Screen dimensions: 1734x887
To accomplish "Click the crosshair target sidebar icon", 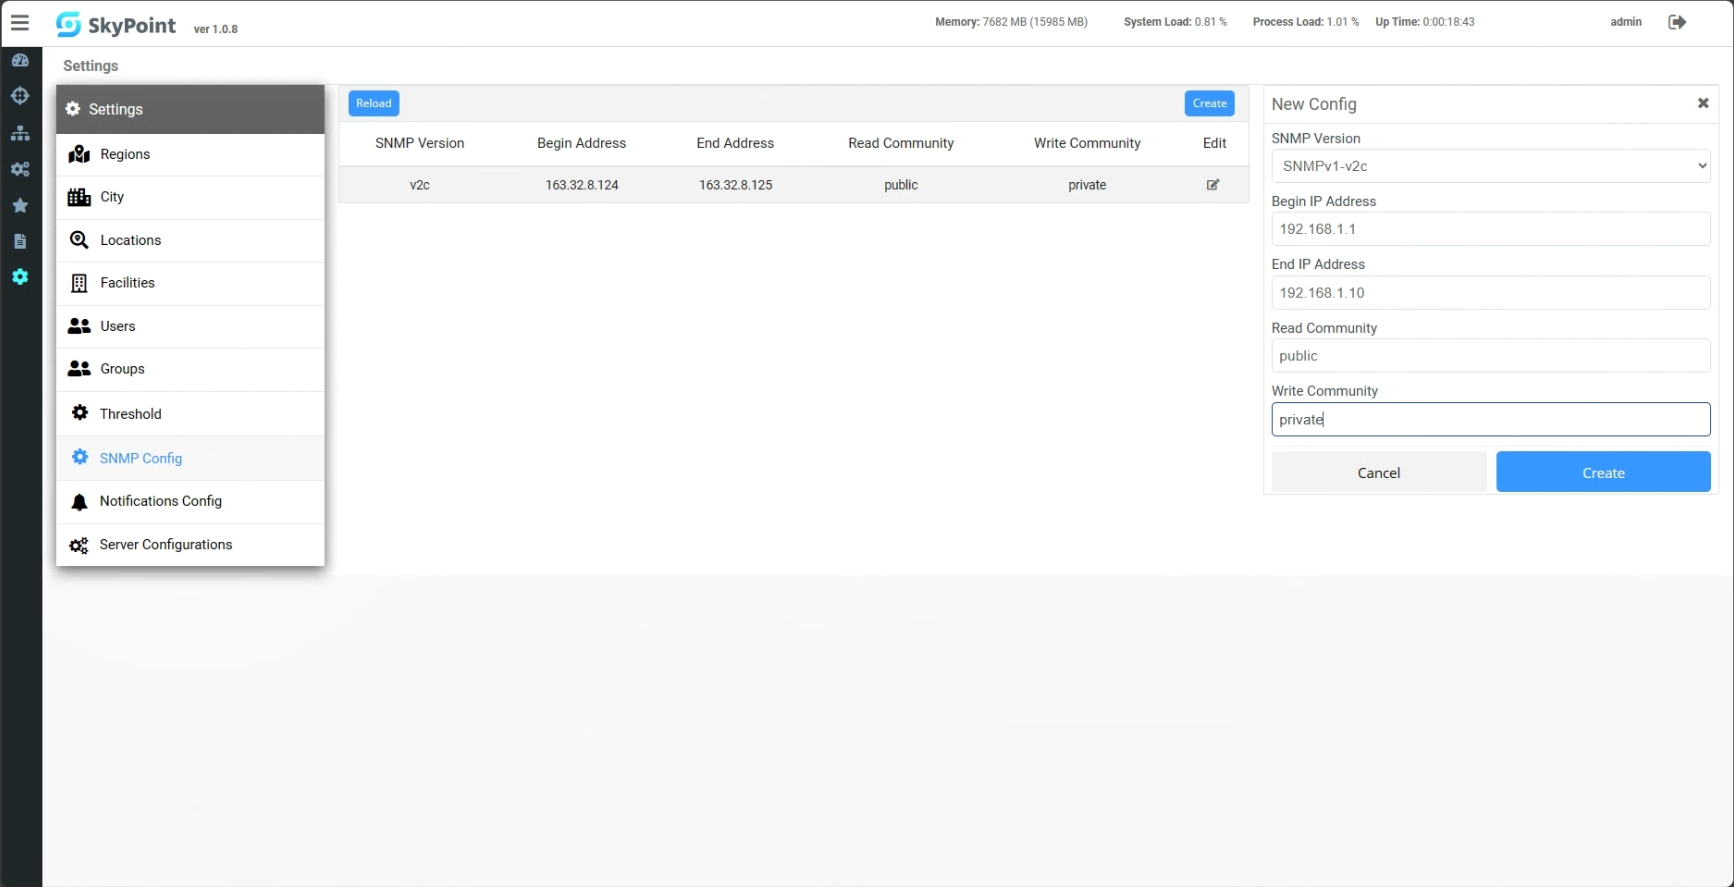I will click(x=20, y=96).
